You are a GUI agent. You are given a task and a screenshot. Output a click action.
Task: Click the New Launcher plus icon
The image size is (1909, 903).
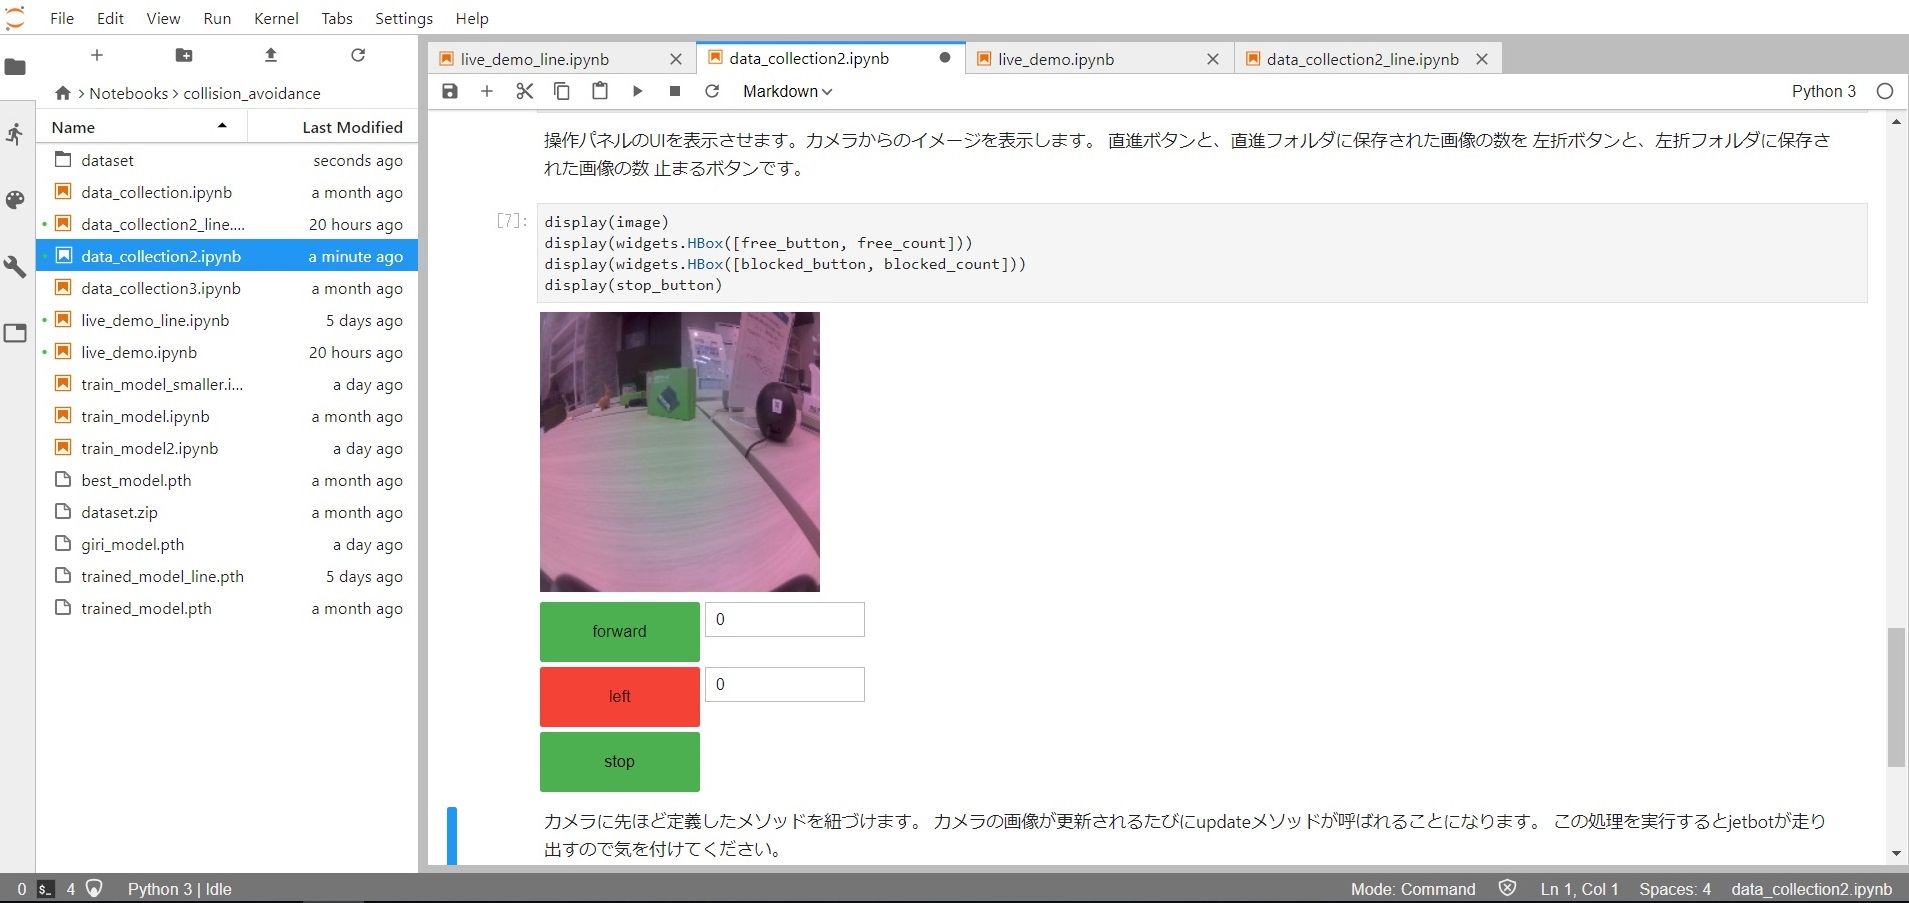(97, 55)
